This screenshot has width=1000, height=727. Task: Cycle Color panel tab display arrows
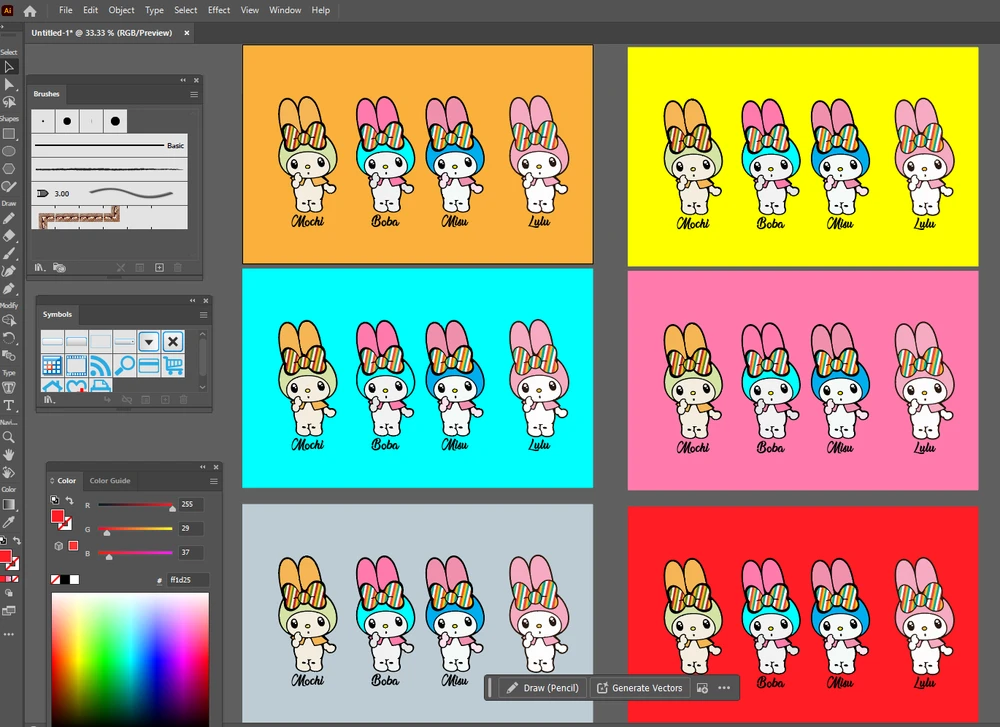(52, 481)
